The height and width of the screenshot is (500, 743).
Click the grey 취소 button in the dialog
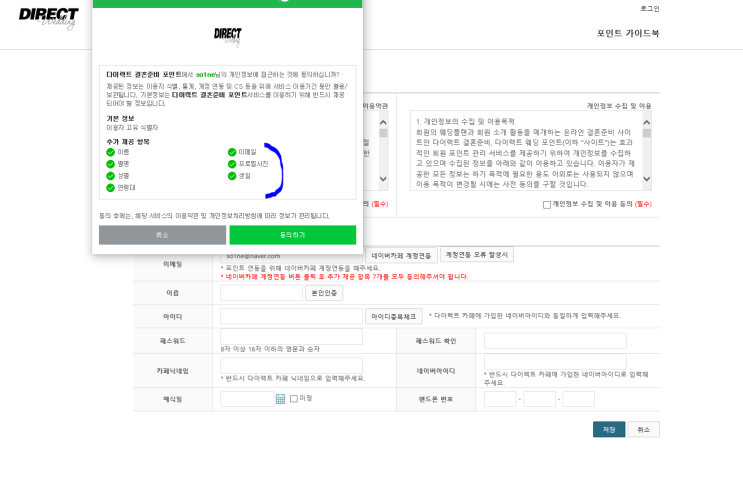pos(163,235)
